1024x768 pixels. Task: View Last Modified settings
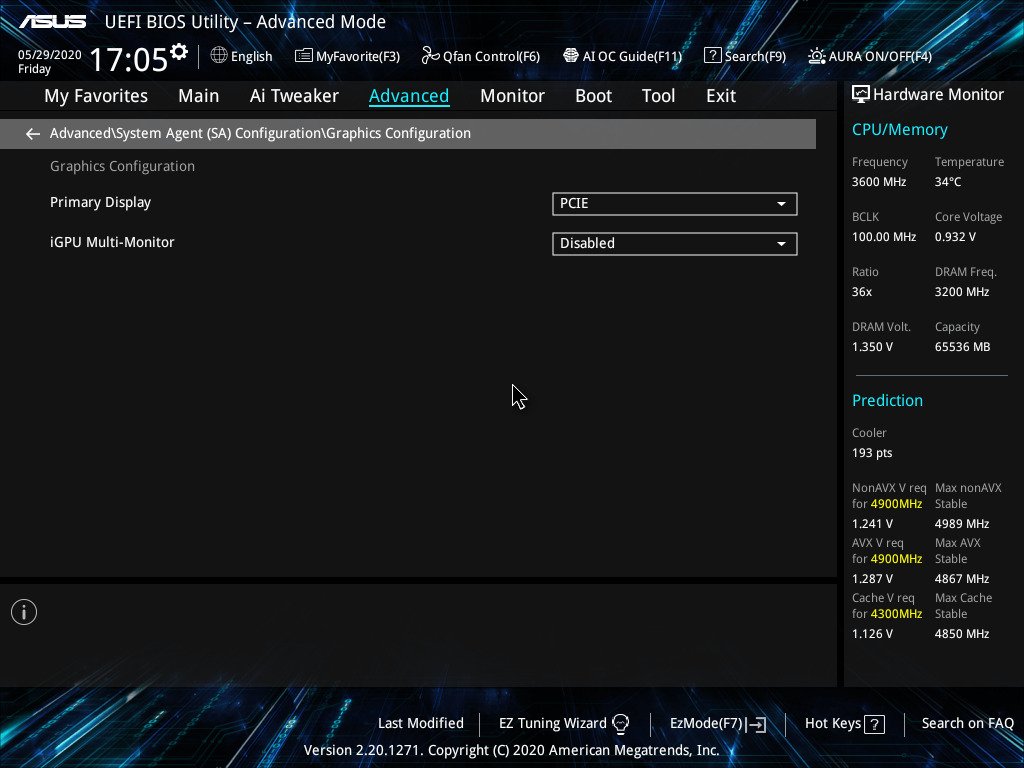click(421, 724)
